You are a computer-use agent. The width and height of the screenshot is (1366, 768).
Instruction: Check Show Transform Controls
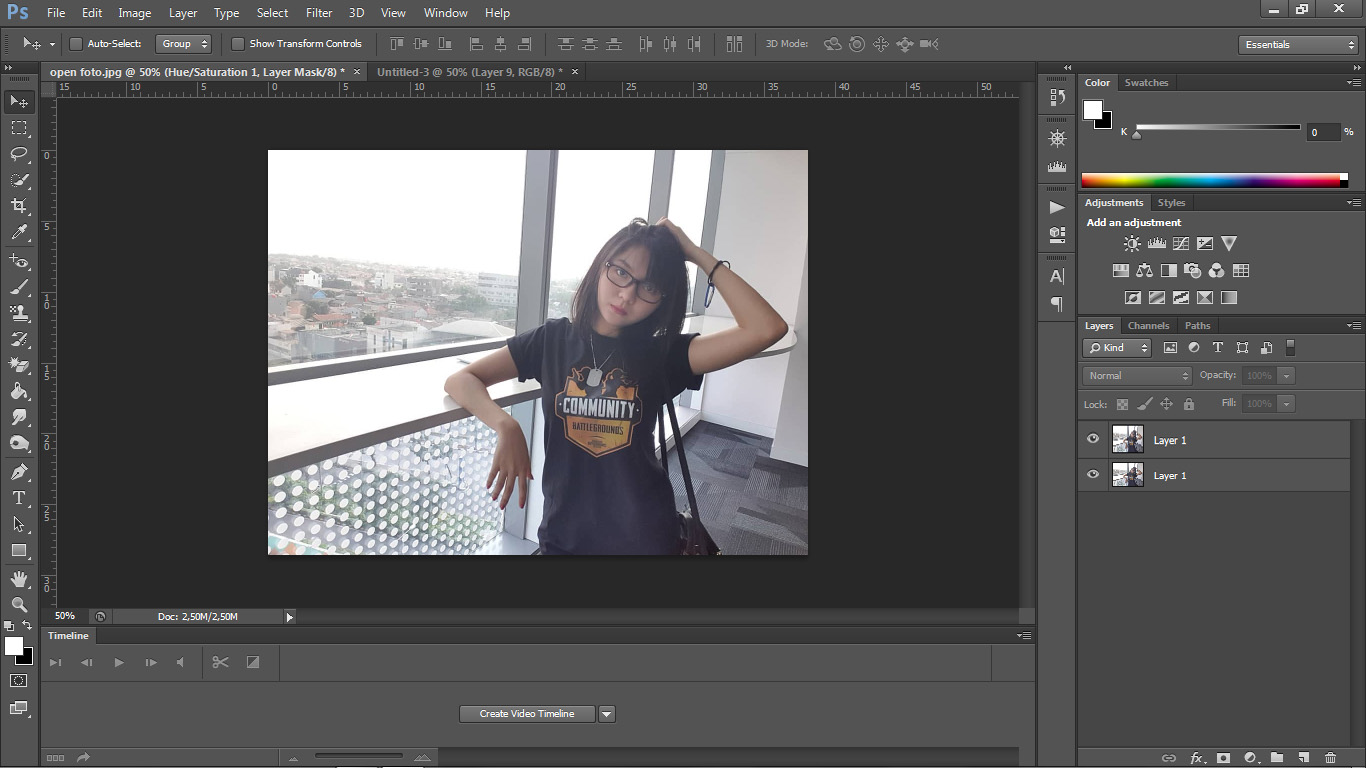(x=238, y=44)
